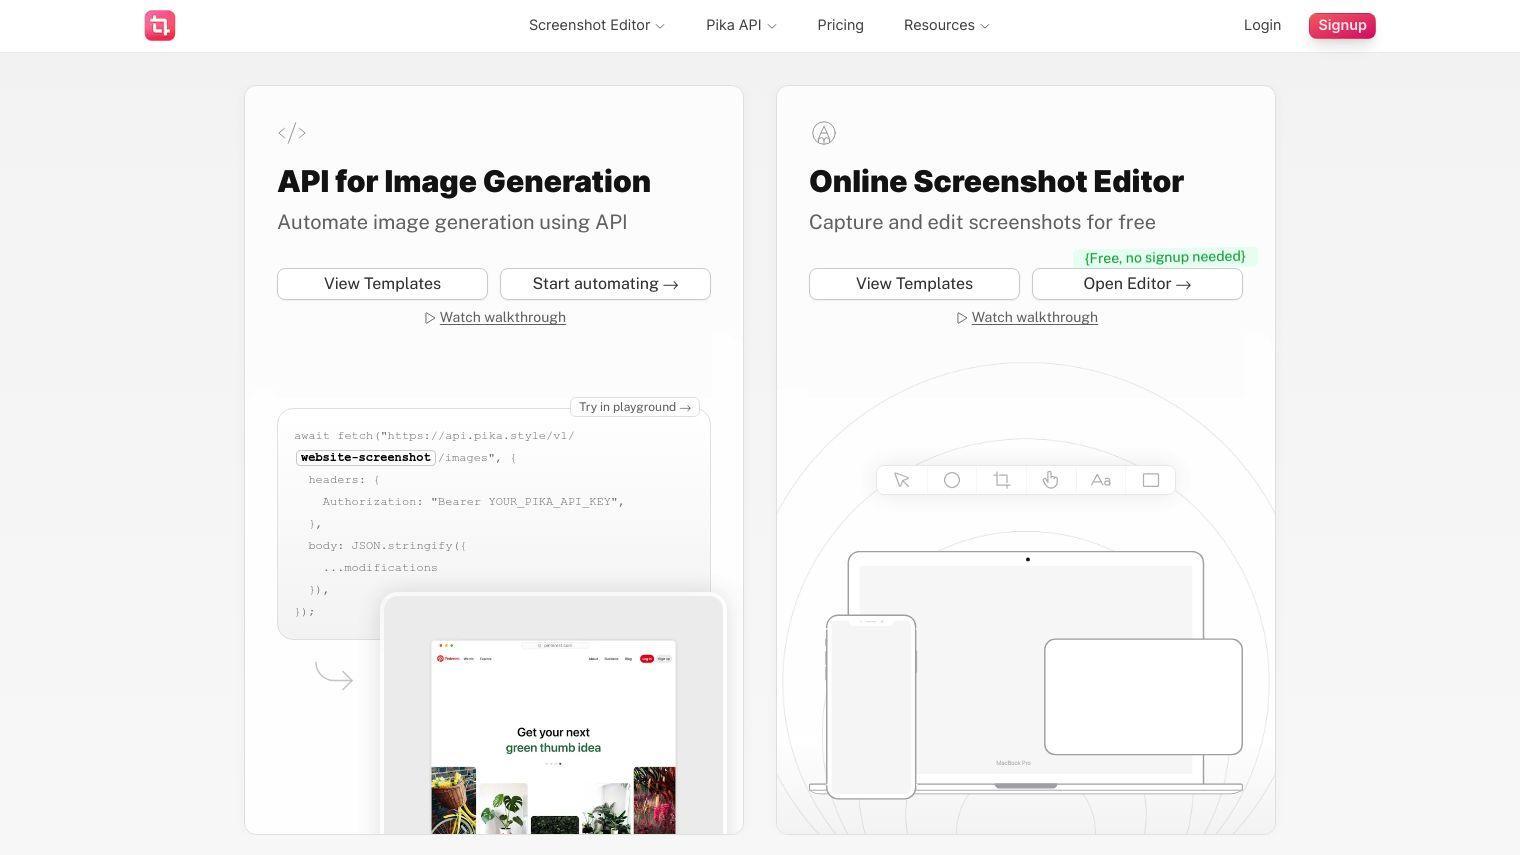The height and width of the screenshot is (855, 1520).
Task: Click 'Automate image generation using API' text
Action: [452, 222]
